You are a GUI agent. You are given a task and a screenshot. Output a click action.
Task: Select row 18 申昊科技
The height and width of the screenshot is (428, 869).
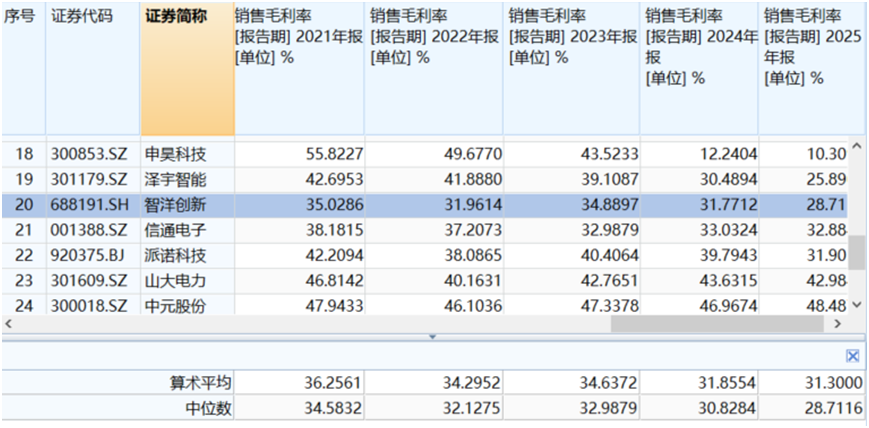click(425, 155)
